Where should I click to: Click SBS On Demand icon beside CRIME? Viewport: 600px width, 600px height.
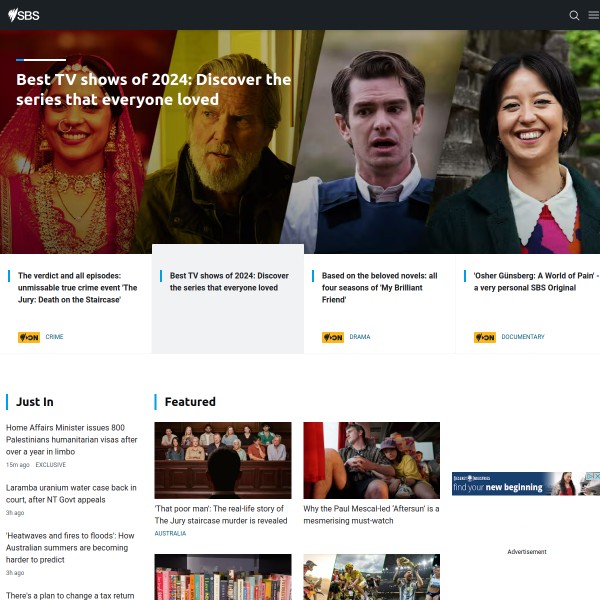(x=29, y=337)
